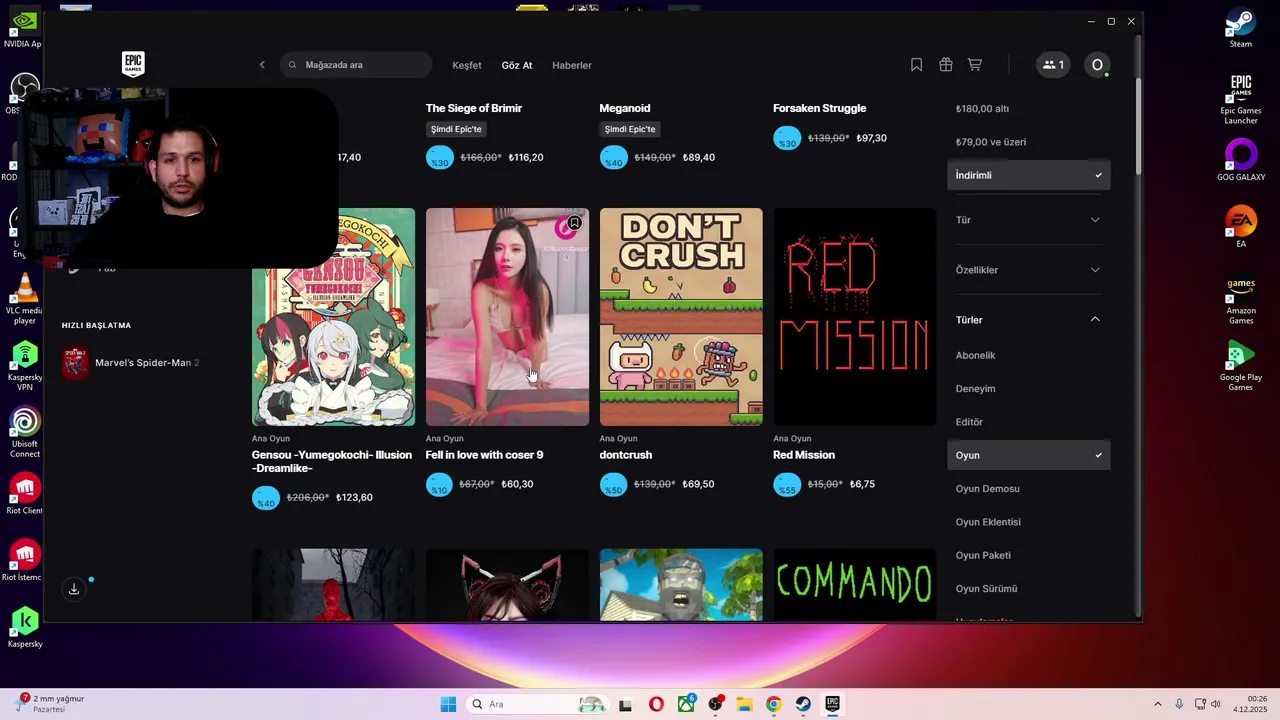Click the taskbar volume icon

(x=1217, y=704)
